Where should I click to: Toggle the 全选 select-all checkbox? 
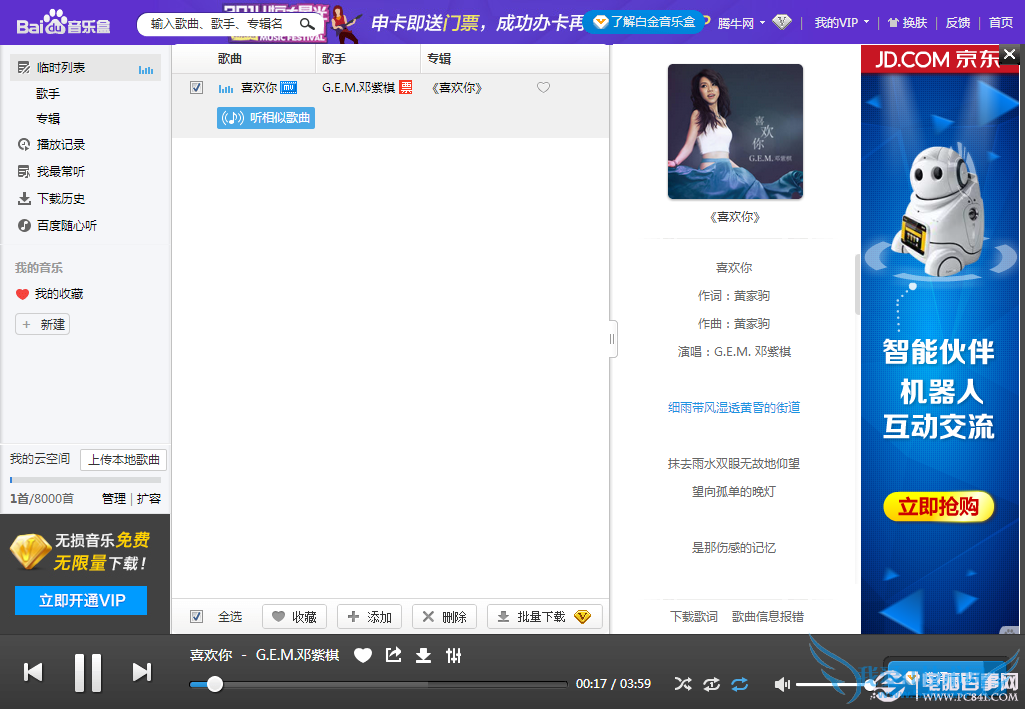click(197, 617)
